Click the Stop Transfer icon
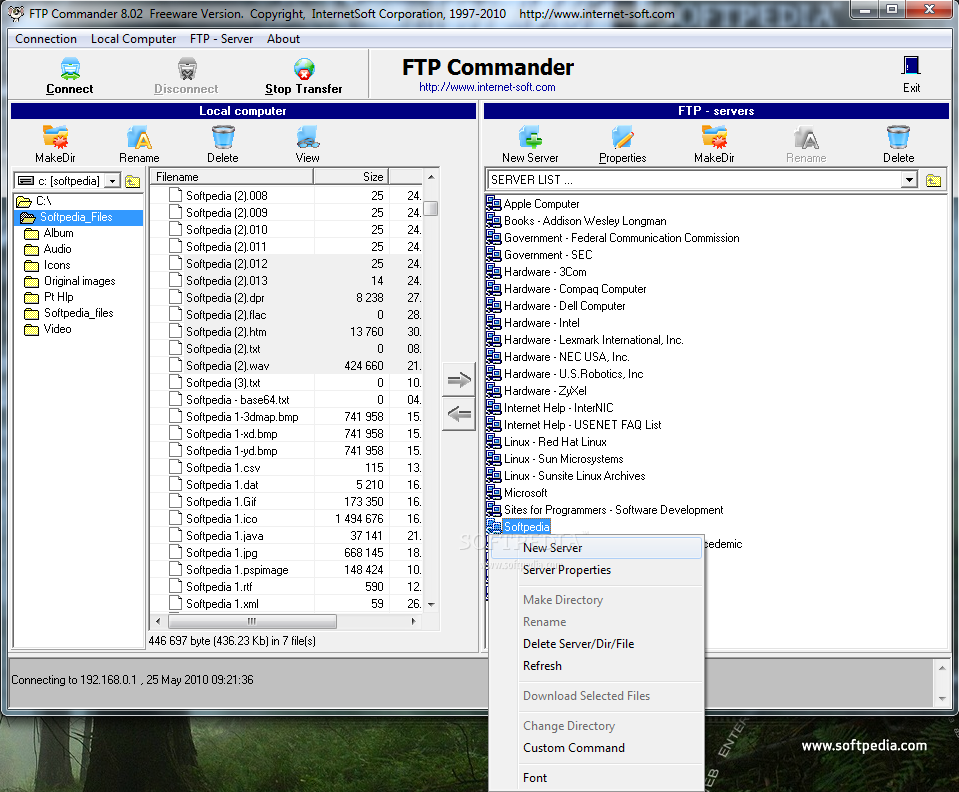 coord(304,68)
